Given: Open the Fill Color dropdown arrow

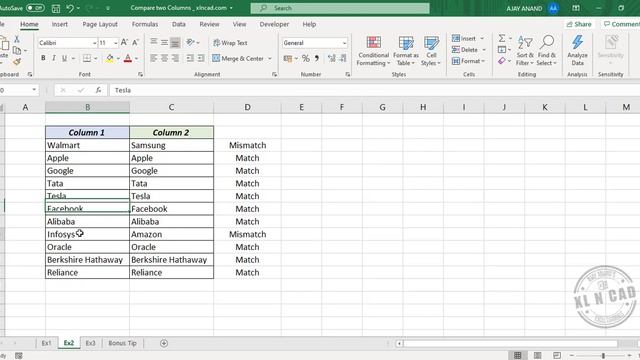Looking at the screenshot, I should tap(118, 59).
